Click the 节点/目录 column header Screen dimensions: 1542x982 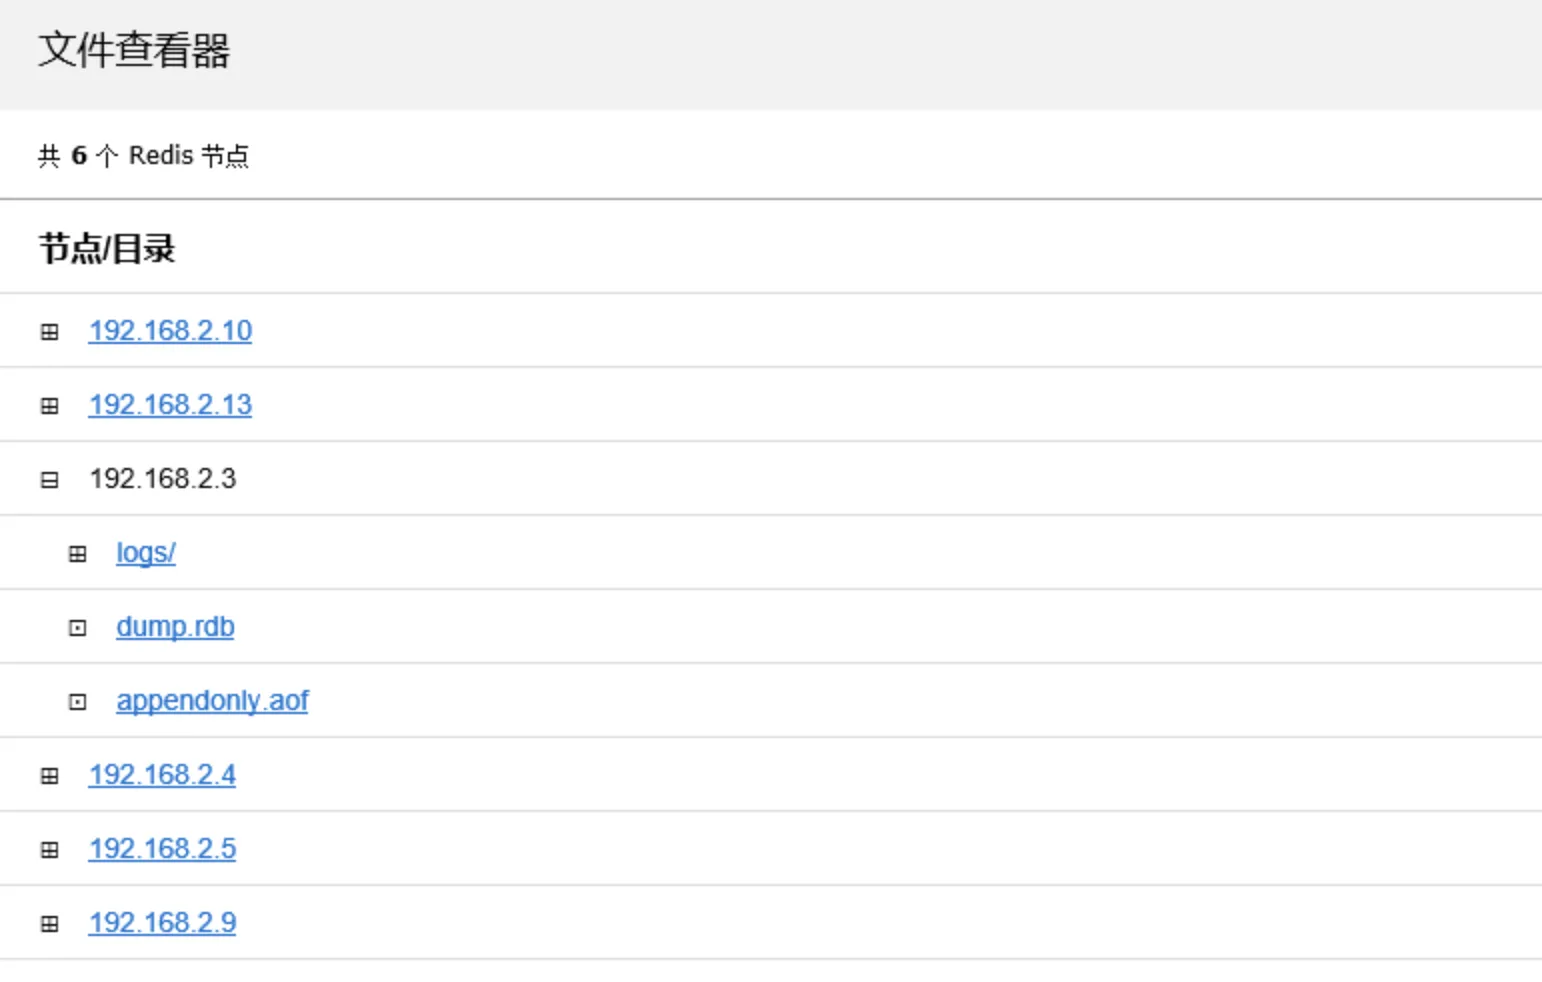[x=107, y=248]
